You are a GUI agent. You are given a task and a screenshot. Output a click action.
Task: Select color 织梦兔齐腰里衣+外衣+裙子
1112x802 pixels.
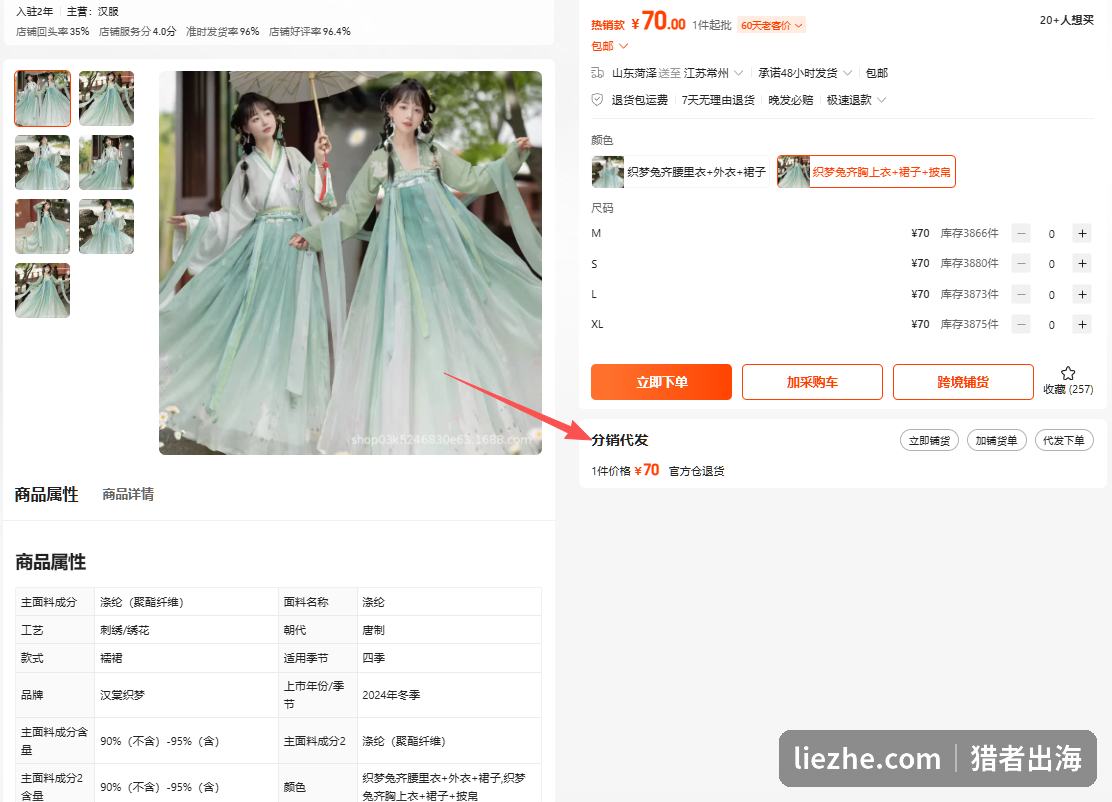click(x=681, y=172)
